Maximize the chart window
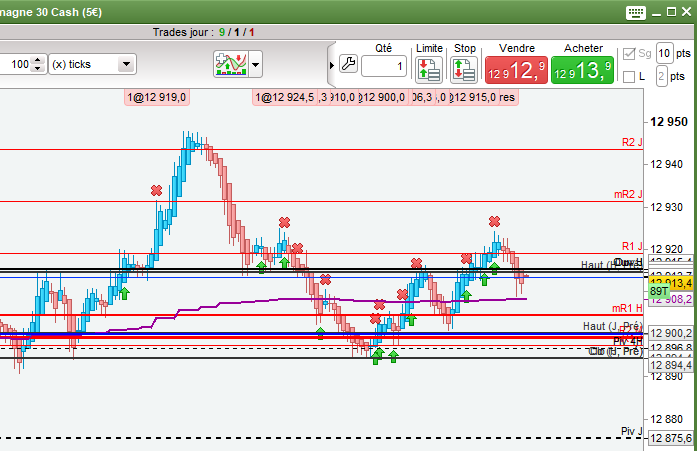This screenshot has height=451, width=697. pyautogui.click(x=671, y=12)
